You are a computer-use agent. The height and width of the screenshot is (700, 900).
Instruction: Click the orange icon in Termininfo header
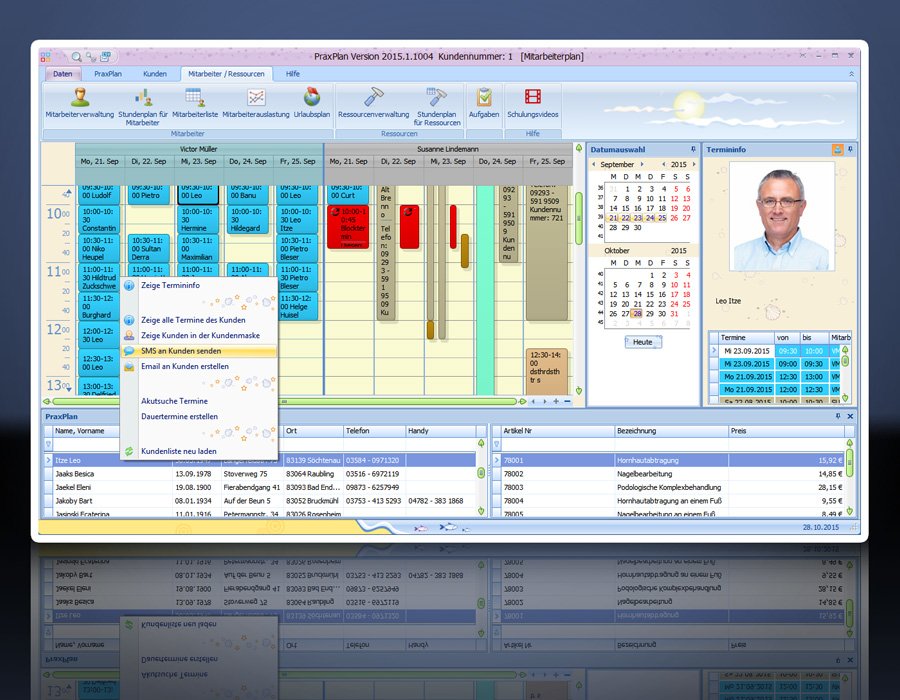pyautogui.click(x=837, y=150)
